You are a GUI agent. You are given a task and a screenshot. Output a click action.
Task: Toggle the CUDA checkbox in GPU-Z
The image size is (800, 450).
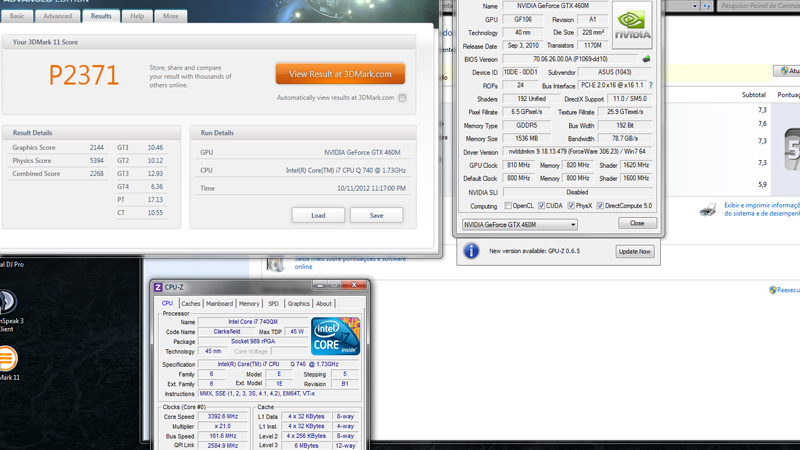pyautogui.click(x=541, y=206)
